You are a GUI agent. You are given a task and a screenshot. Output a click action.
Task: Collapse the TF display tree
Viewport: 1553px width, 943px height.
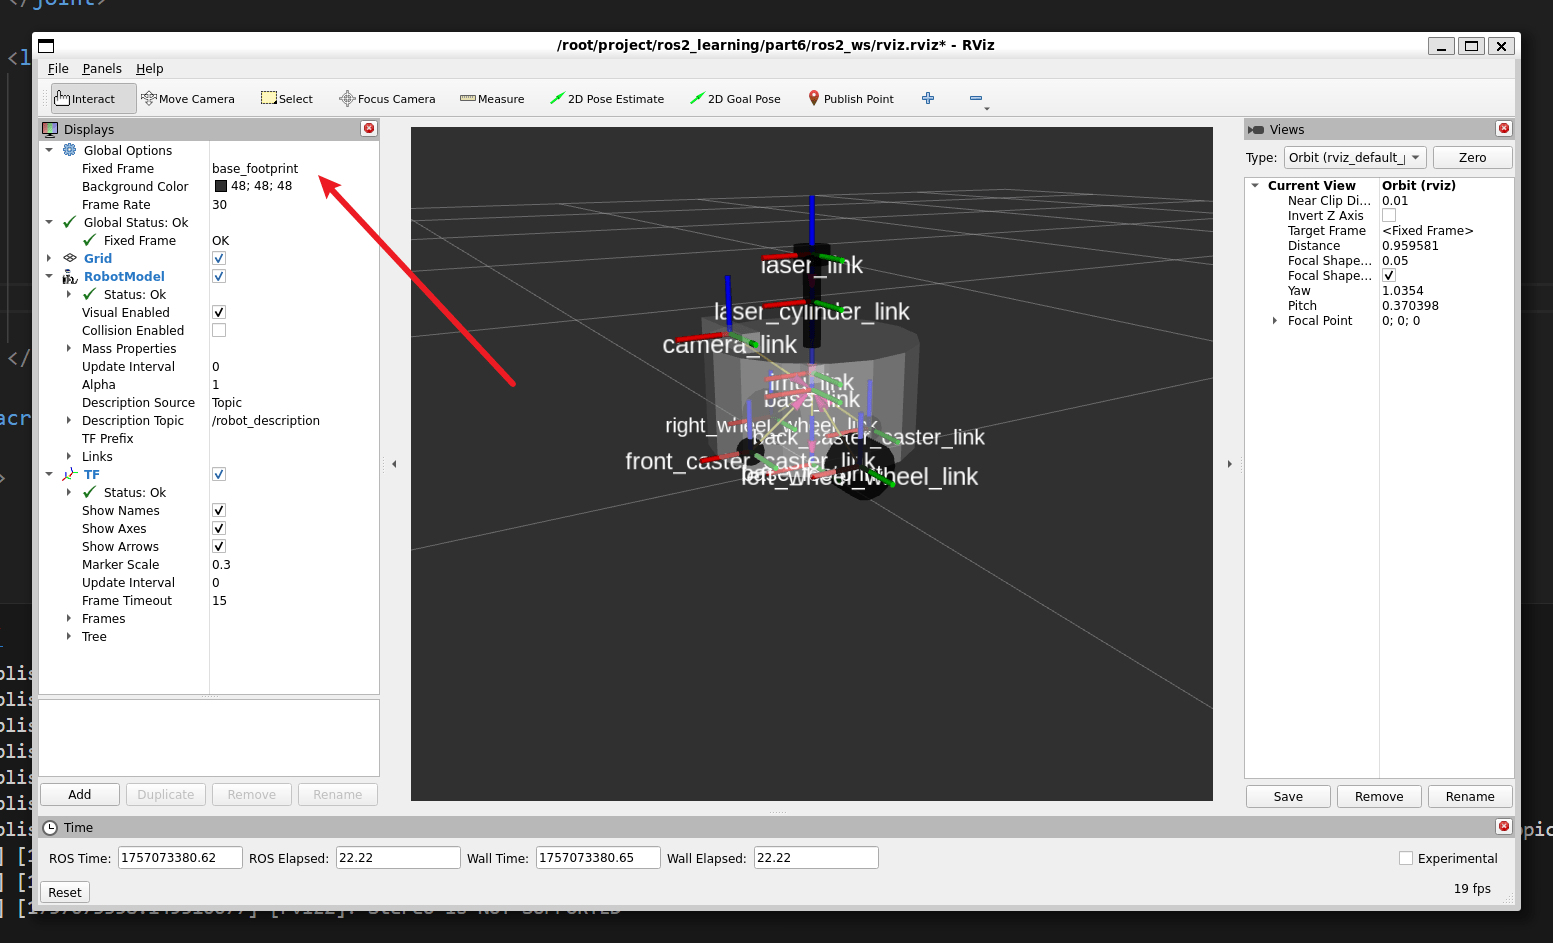(49, 475)
